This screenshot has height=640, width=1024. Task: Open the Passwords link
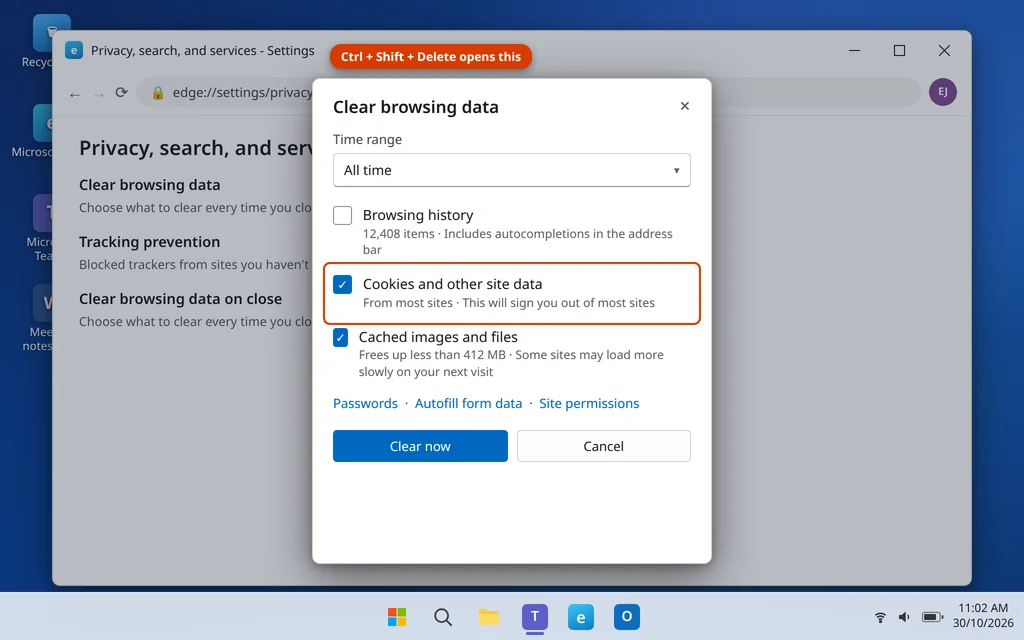(365, 404)
